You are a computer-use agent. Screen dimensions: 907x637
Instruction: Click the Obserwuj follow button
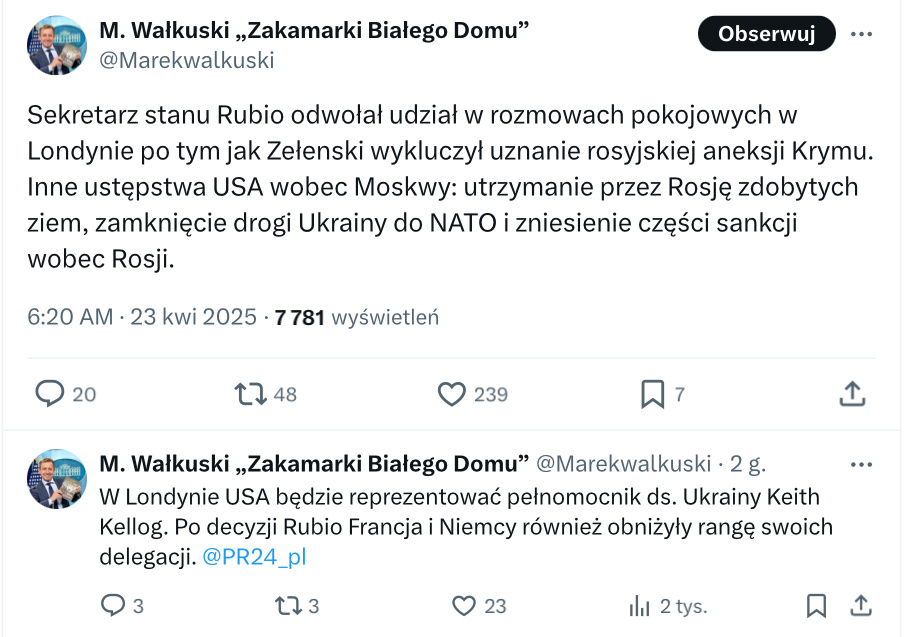click(765, 34)
